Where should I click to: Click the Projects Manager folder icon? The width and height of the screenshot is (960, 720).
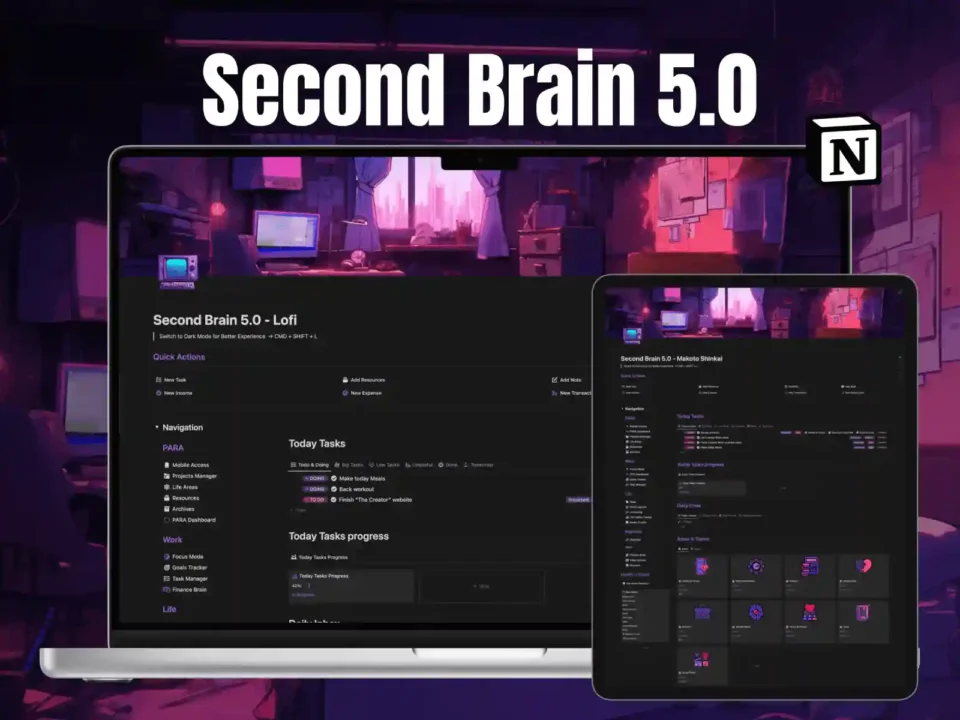pos(166,476)
